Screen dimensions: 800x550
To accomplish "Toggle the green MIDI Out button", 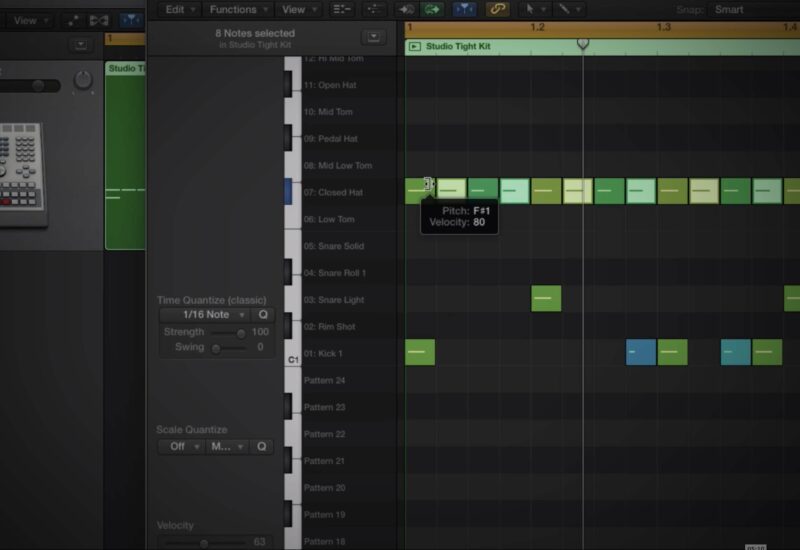I will 432,9.
